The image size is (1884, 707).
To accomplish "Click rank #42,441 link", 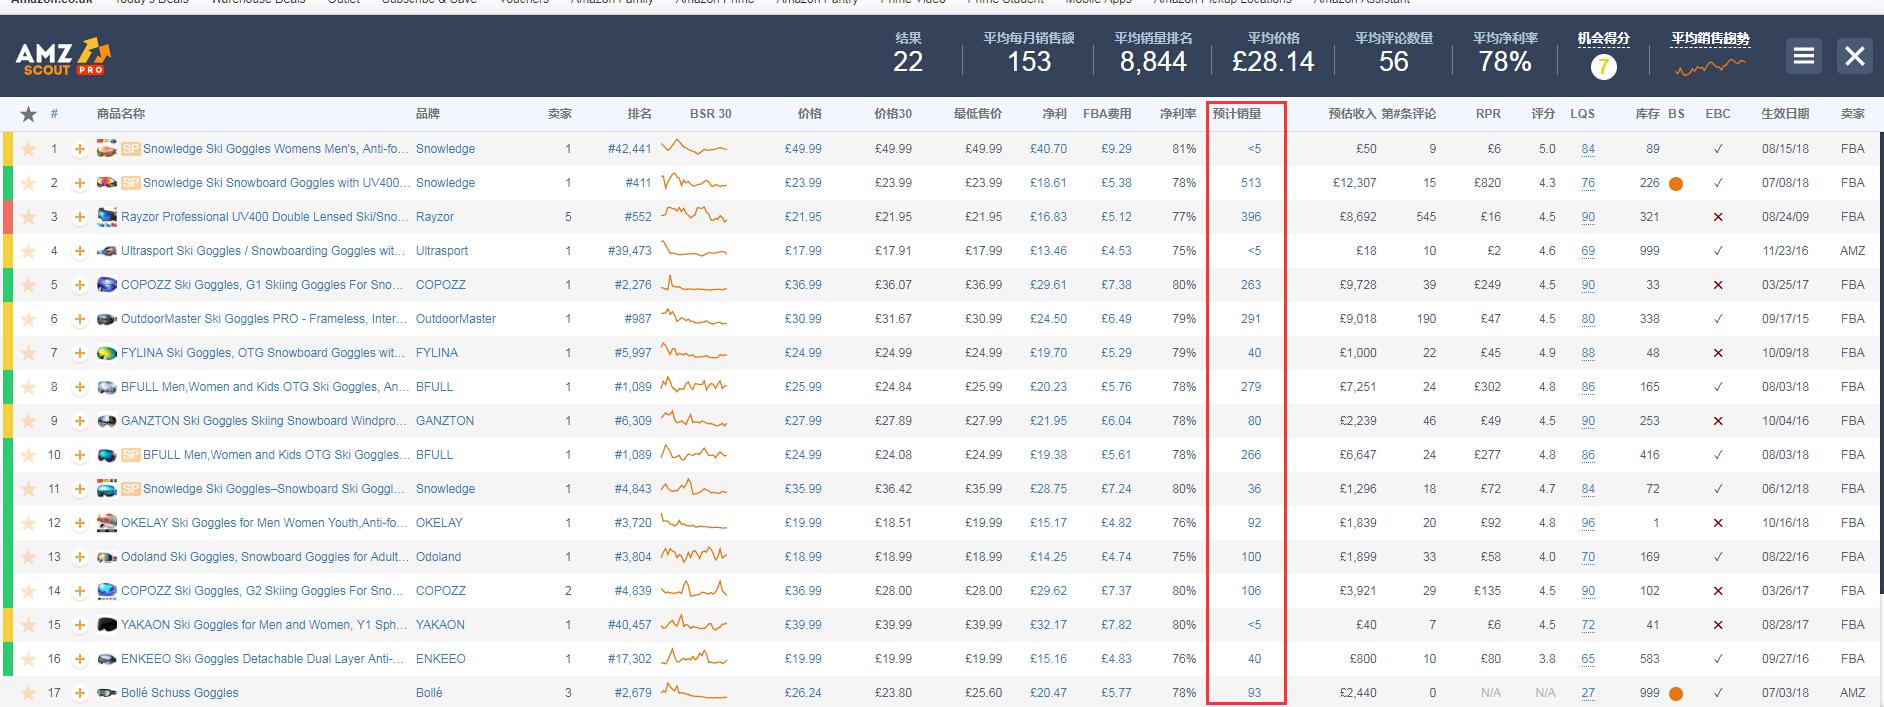I will click(x=629, y=149).
